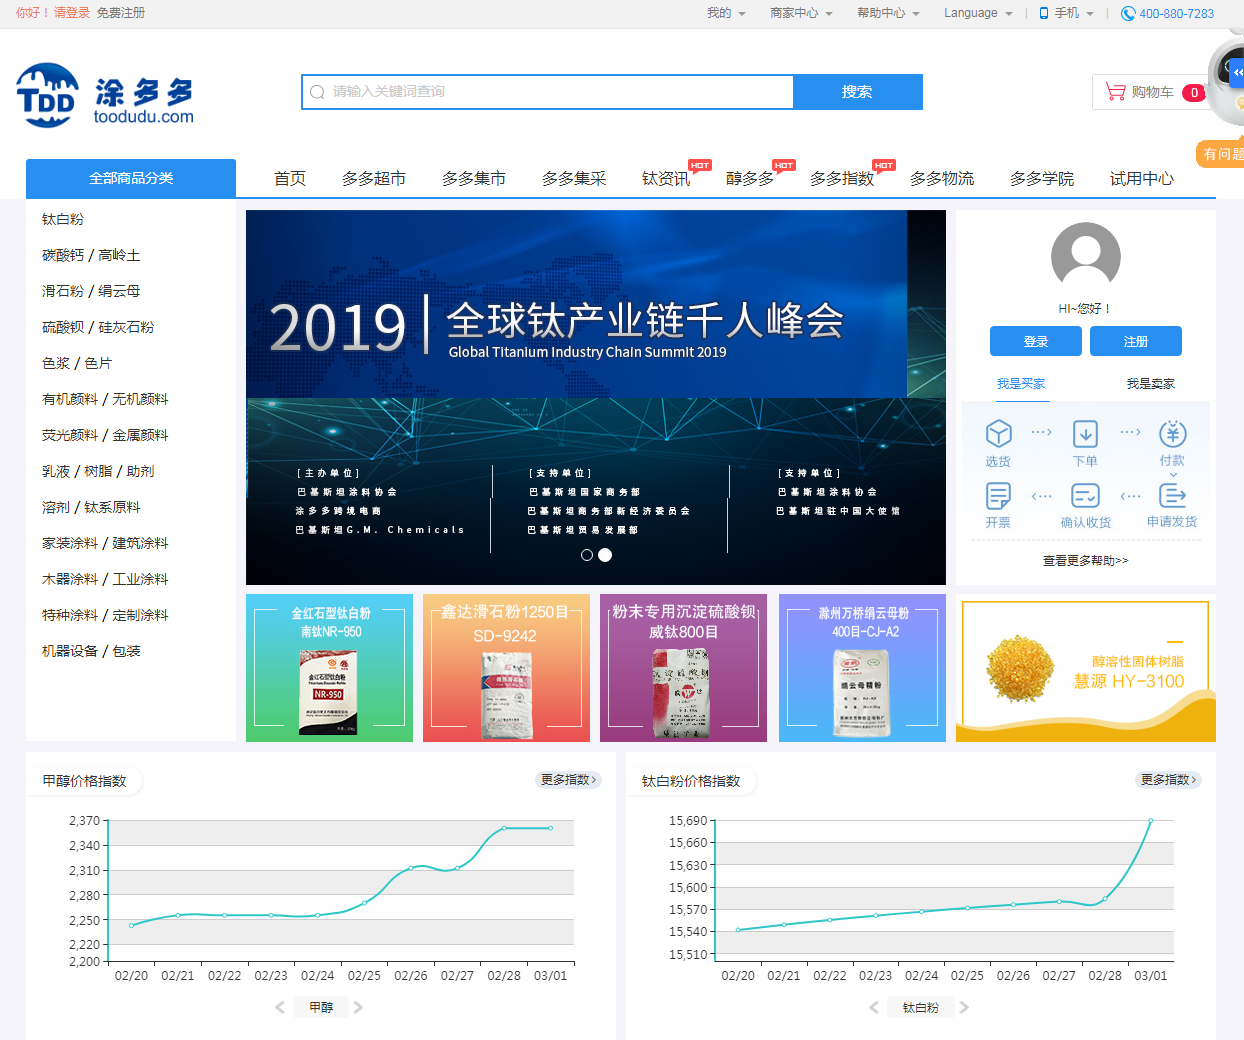
Task: Click the 付款 payment icon
Action: (x=1172, y=435)
